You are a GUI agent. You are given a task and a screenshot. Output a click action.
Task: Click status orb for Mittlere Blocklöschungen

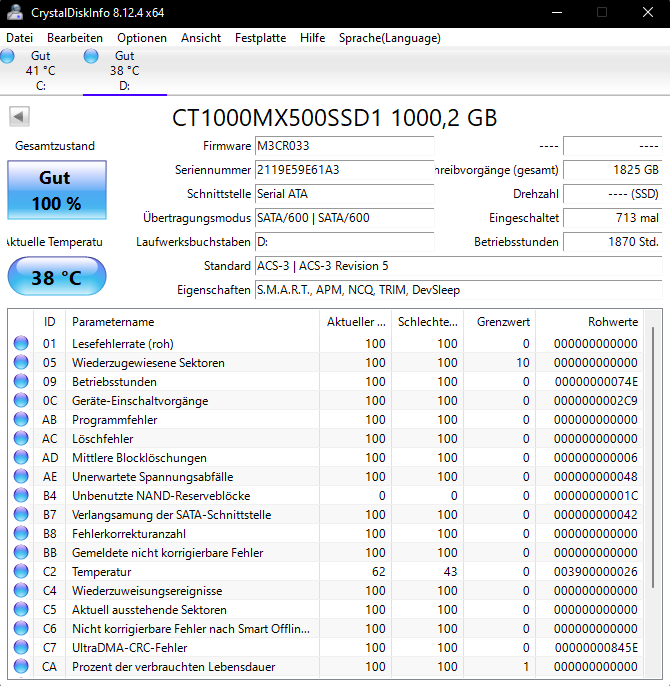click(21, 458)
